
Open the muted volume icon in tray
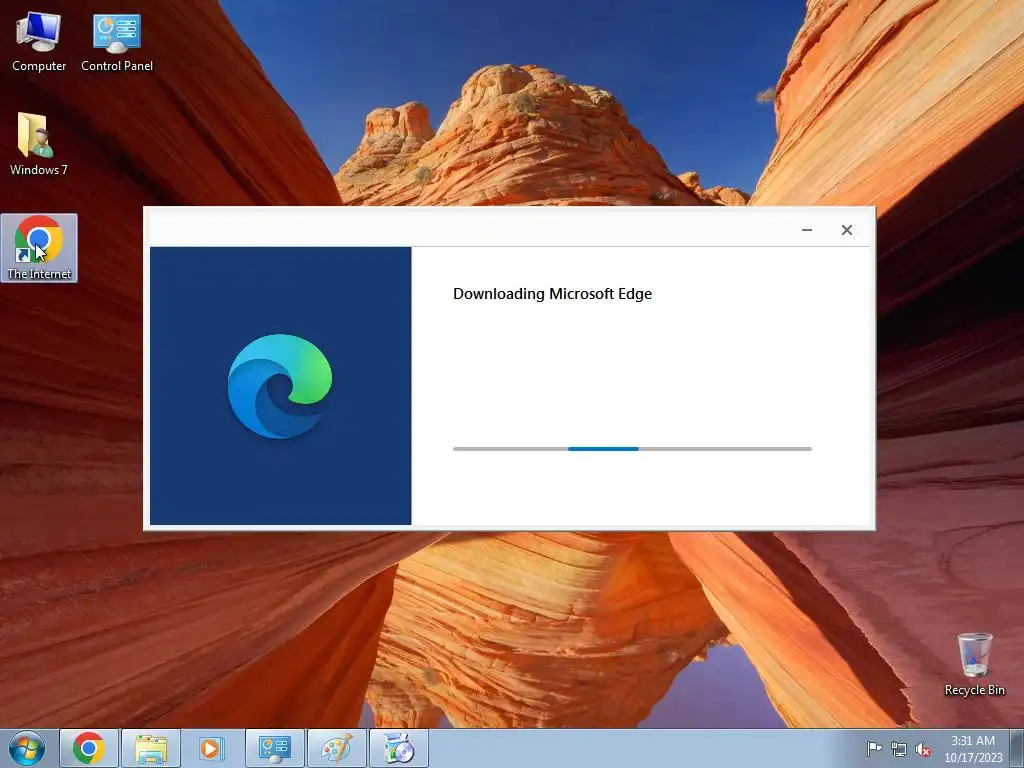923,749
